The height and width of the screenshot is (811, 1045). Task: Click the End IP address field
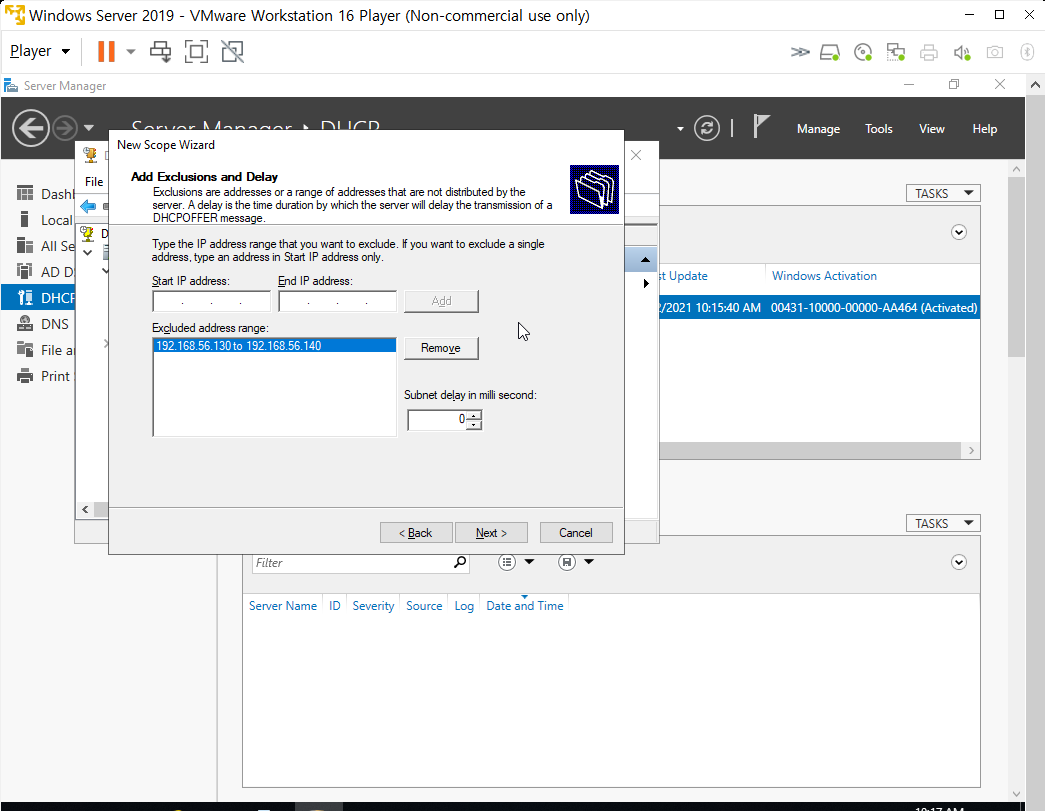click(337, 301)
